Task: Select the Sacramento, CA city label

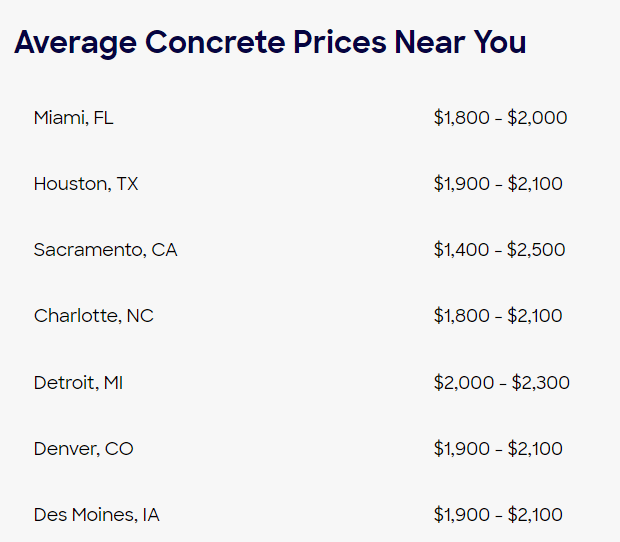Action: coord(106,250)
